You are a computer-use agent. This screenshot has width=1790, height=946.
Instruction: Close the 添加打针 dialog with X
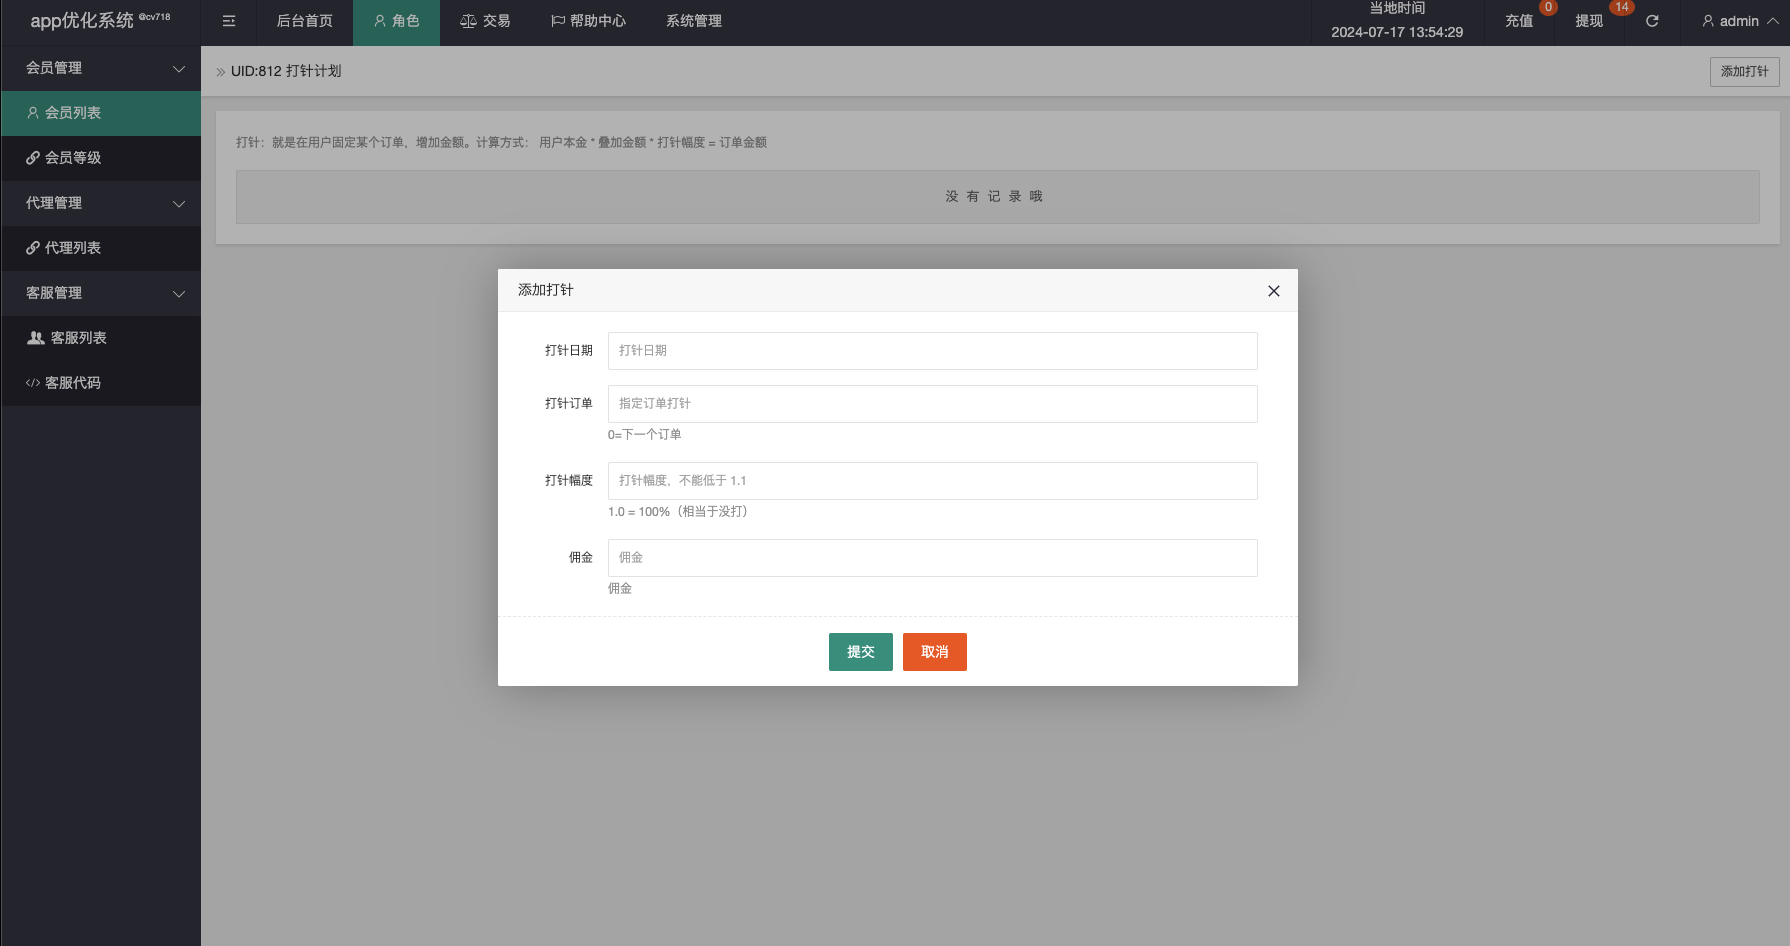point(1273,291)
